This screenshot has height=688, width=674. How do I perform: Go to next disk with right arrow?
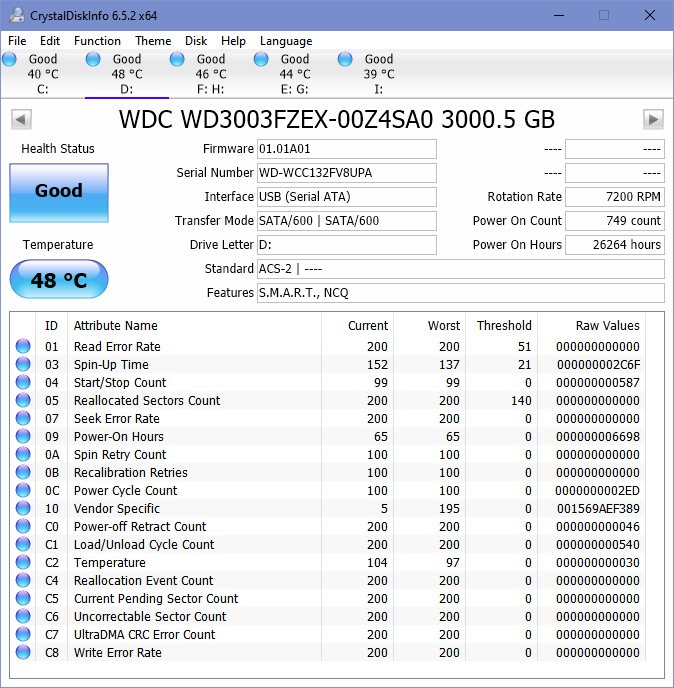click(653, 119)
